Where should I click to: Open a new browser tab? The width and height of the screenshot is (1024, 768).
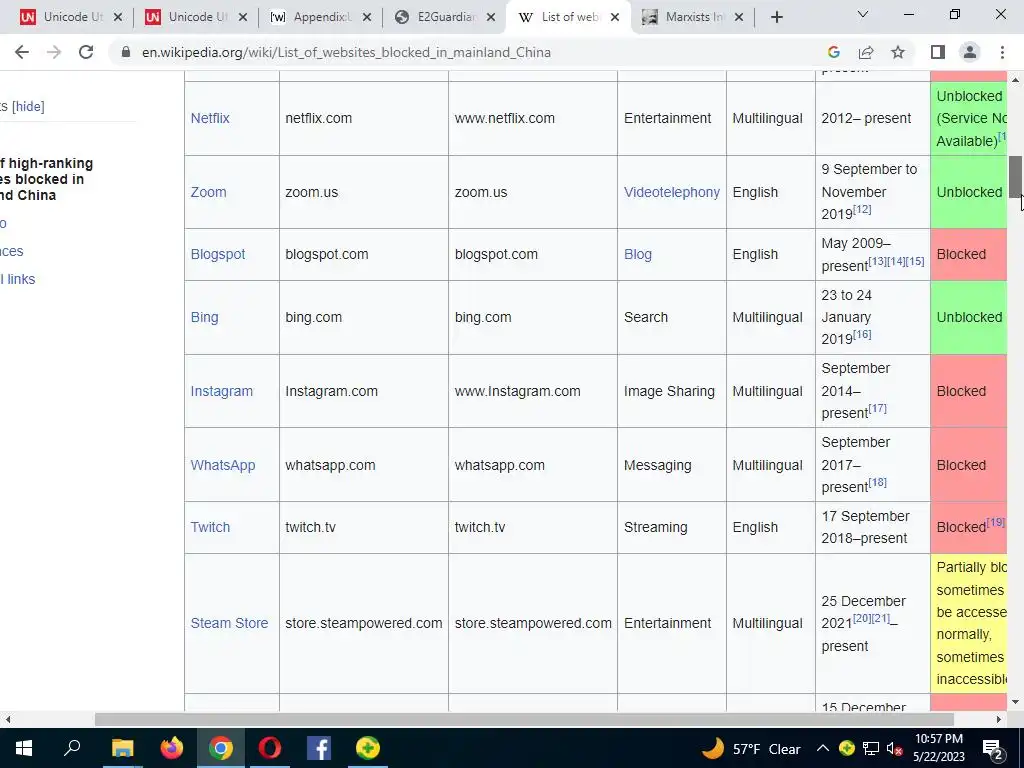point(776,18)
